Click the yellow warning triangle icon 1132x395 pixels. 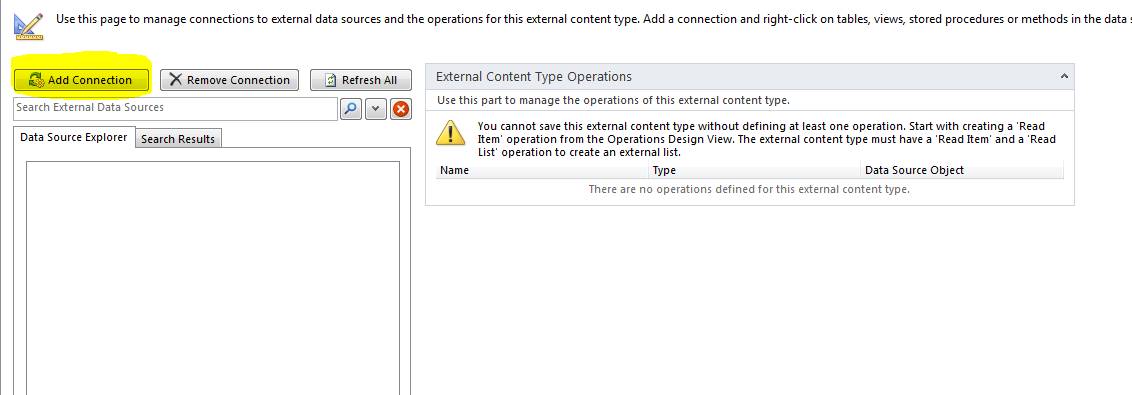coord(452,134)
